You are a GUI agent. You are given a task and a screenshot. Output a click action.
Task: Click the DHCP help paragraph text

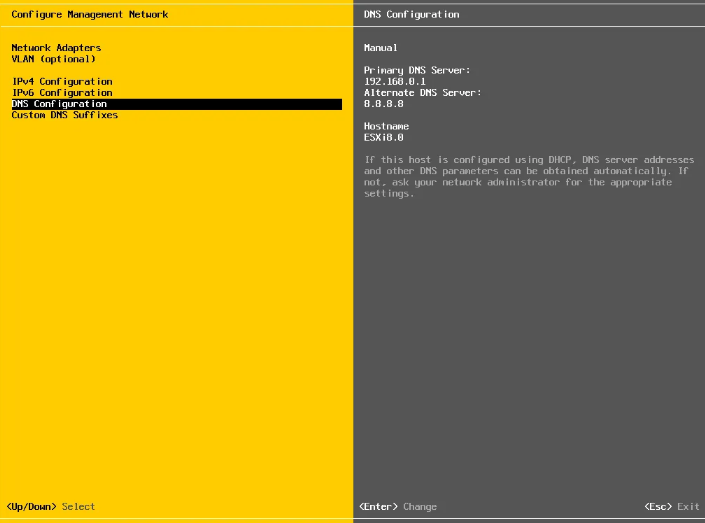click(x=529, y=177)
